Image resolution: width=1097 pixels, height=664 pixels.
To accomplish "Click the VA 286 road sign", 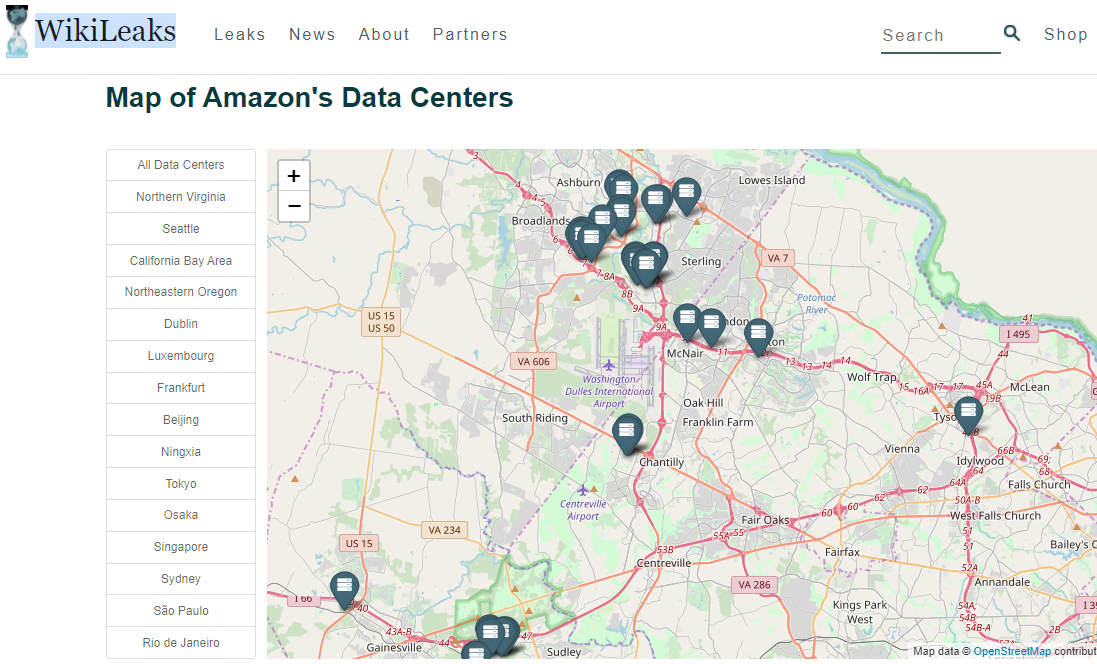I will pyautogui.click(x=754, y=585).
